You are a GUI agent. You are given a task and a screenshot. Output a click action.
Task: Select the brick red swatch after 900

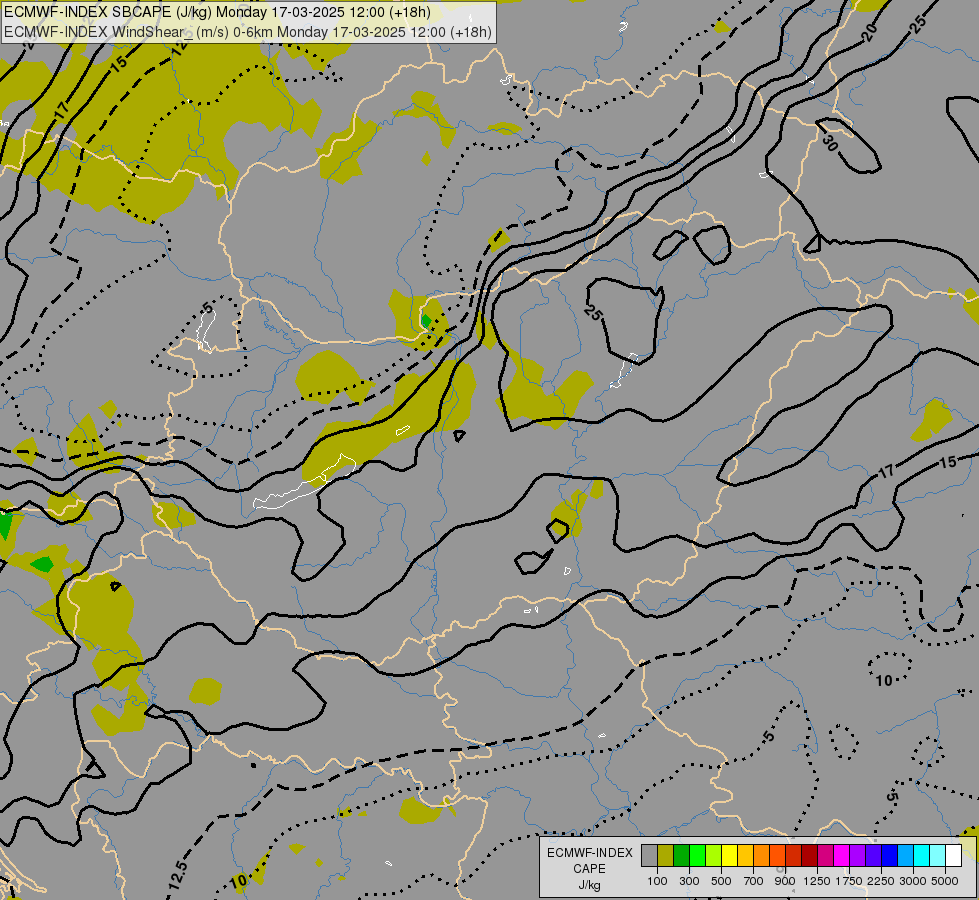(x=794, y=856)
